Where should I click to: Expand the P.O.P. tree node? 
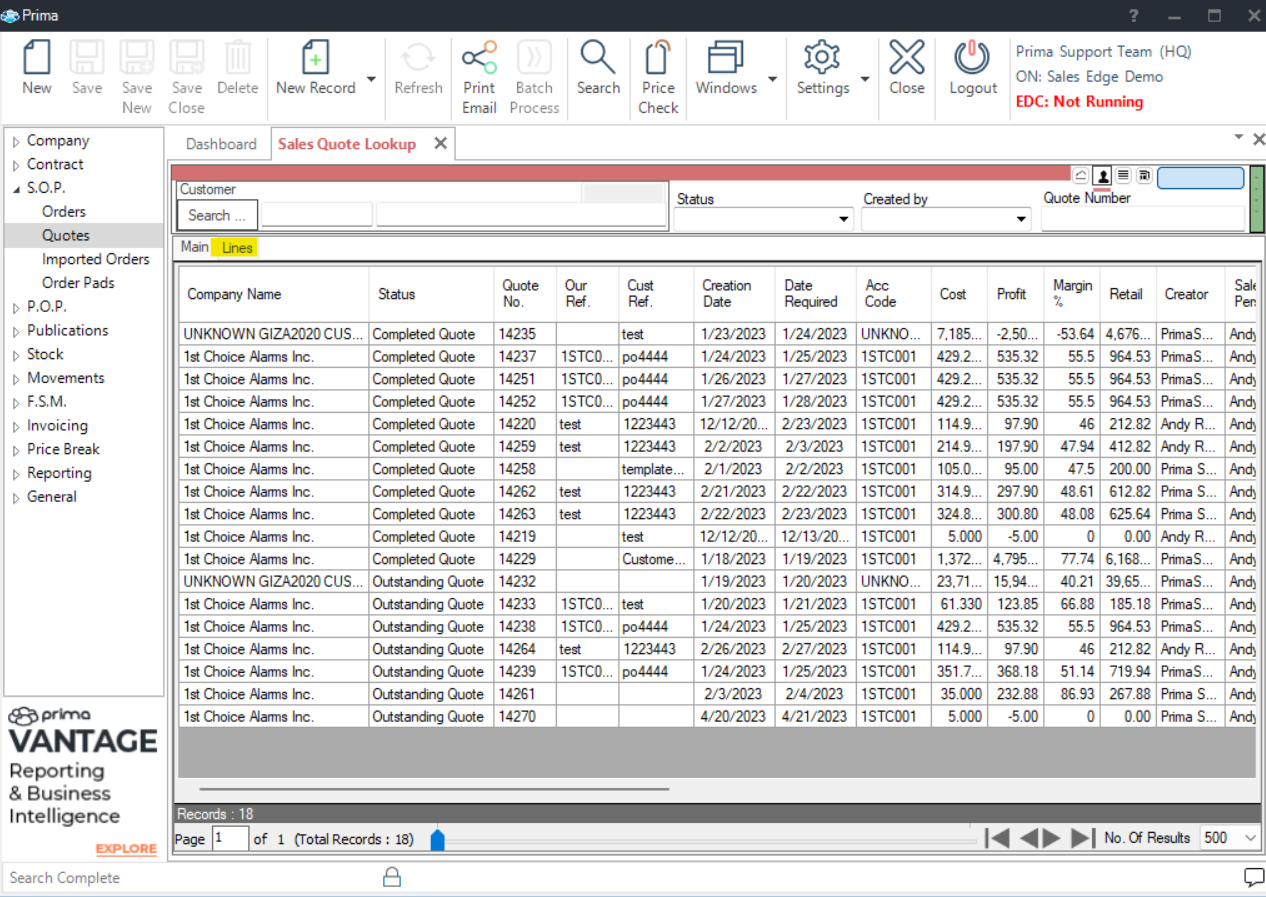pyautogui.click(x=16, y=307)
